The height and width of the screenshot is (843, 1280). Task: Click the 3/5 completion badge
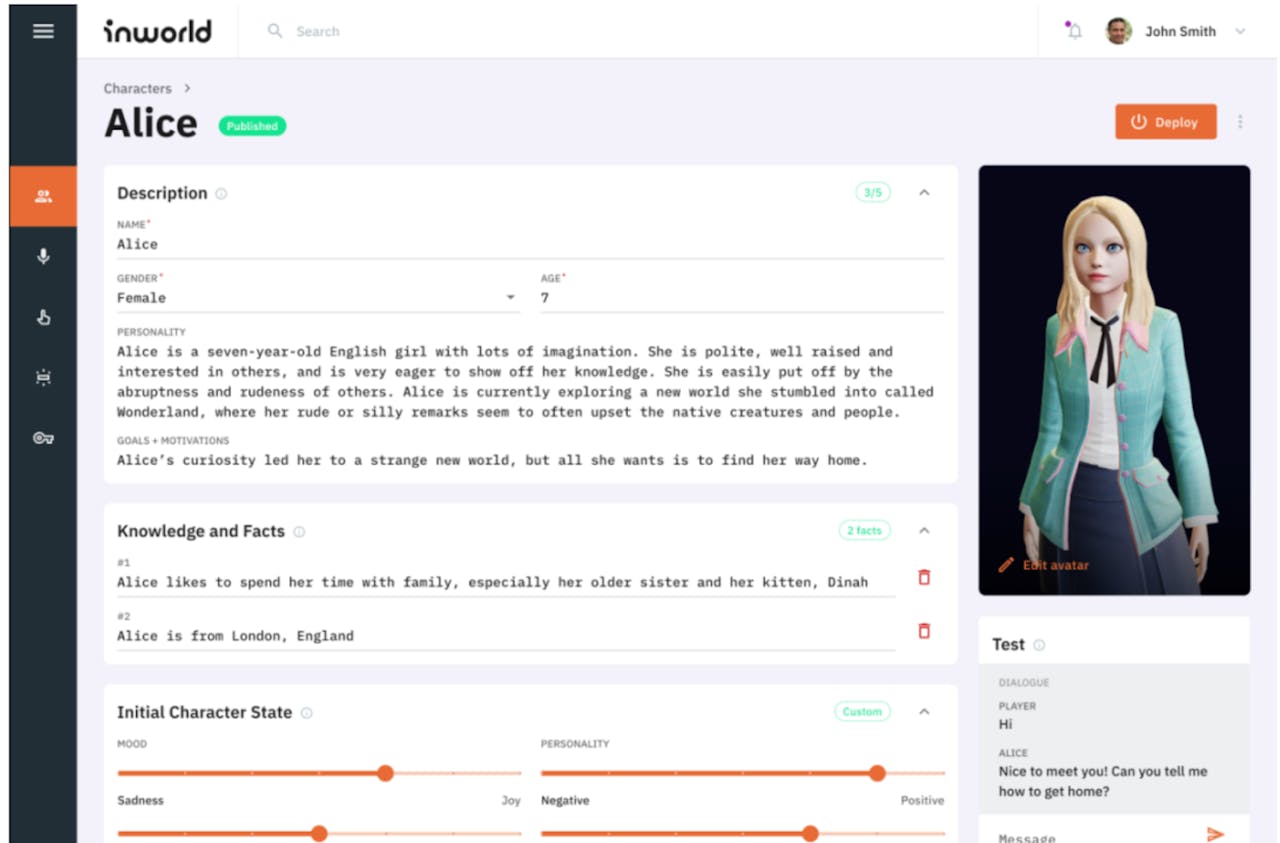point(873,193)
